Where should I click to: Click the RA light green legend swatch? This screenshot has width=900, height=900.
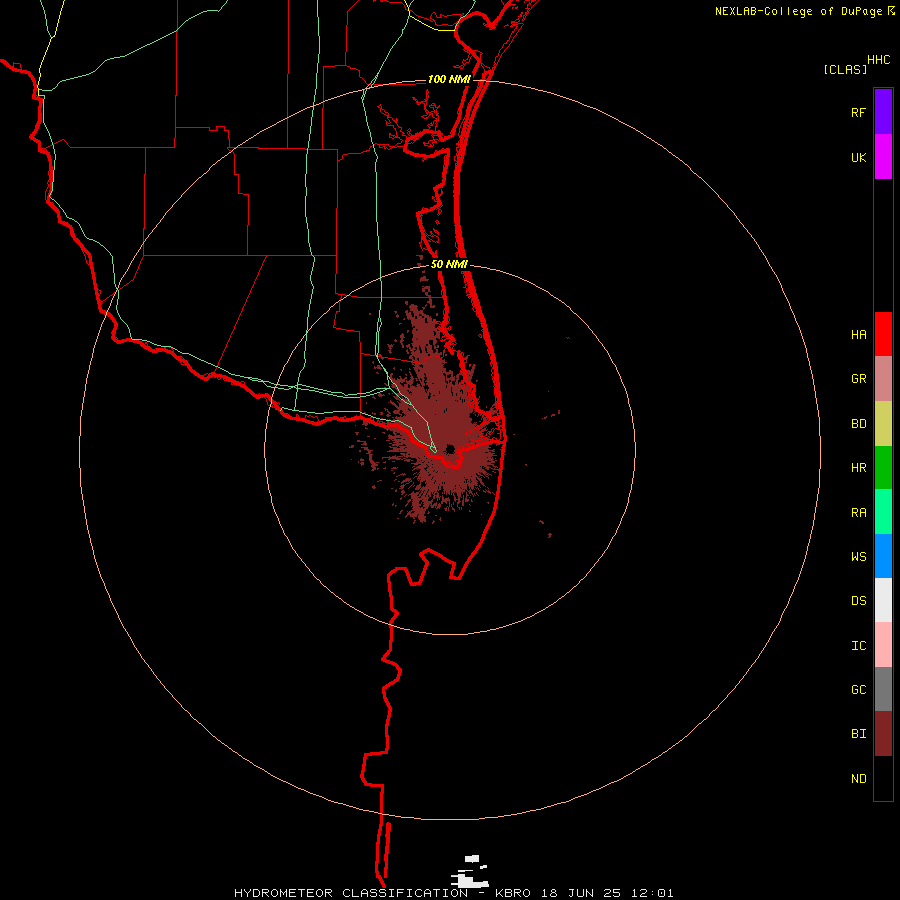point(883,512)
